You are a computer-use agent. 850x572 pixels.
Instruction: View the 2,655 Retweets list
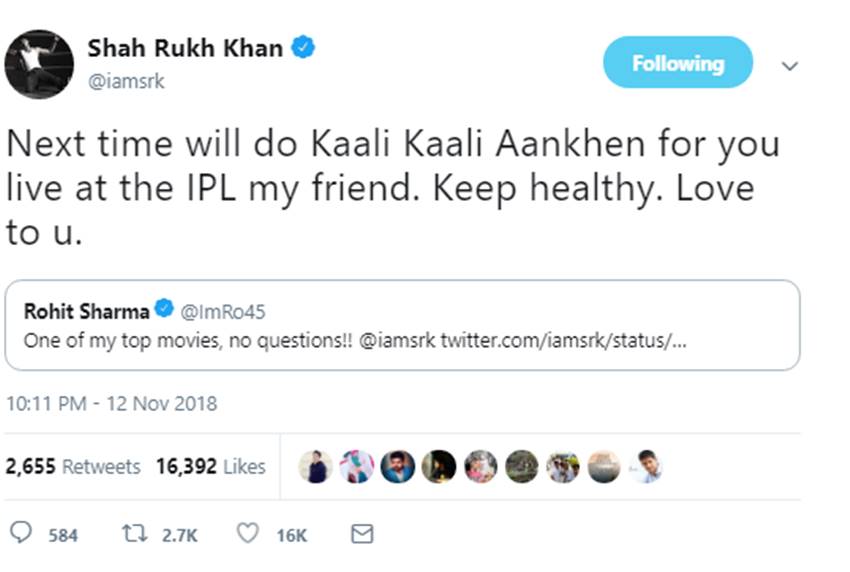(x=73, y=466)
